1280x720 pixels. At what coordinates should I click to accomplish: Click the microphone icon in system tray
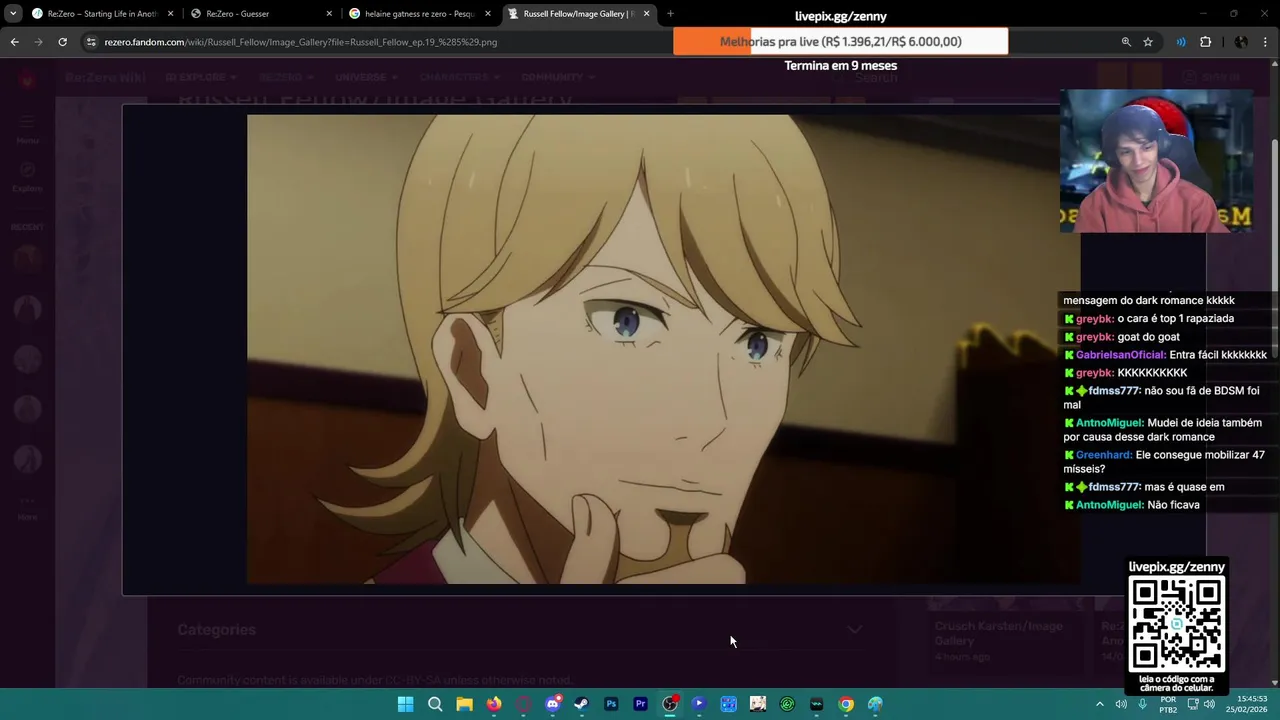click(1142, 704)
